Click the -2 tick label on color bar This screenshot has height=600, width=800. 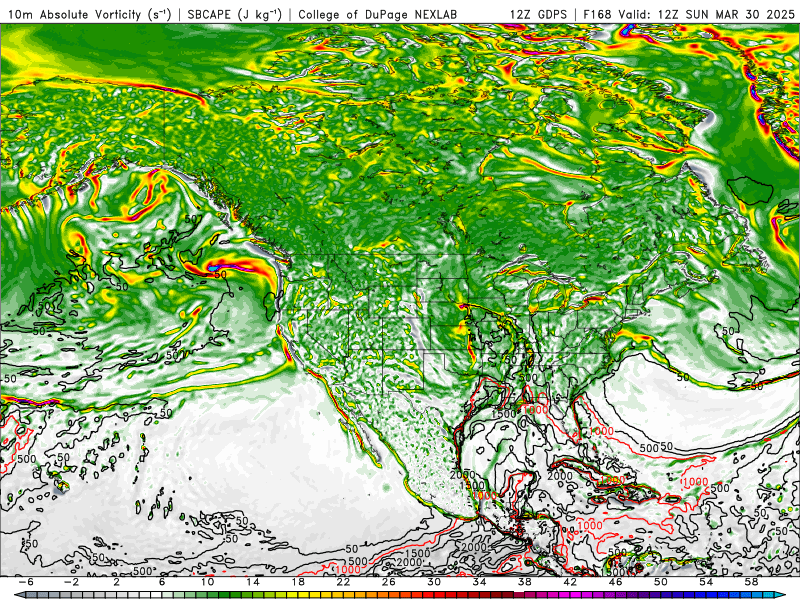[71, 582]
